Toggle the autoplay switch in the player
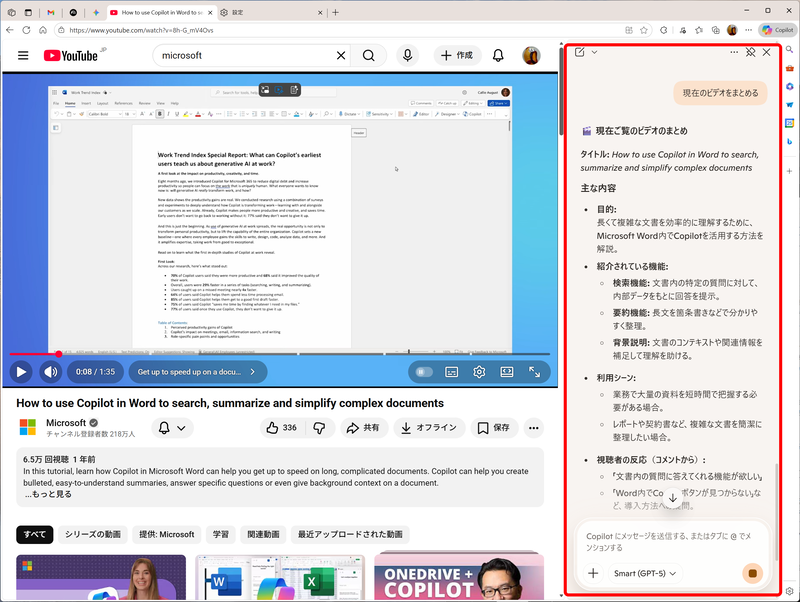Screen dimensions: 800x602 424,371
